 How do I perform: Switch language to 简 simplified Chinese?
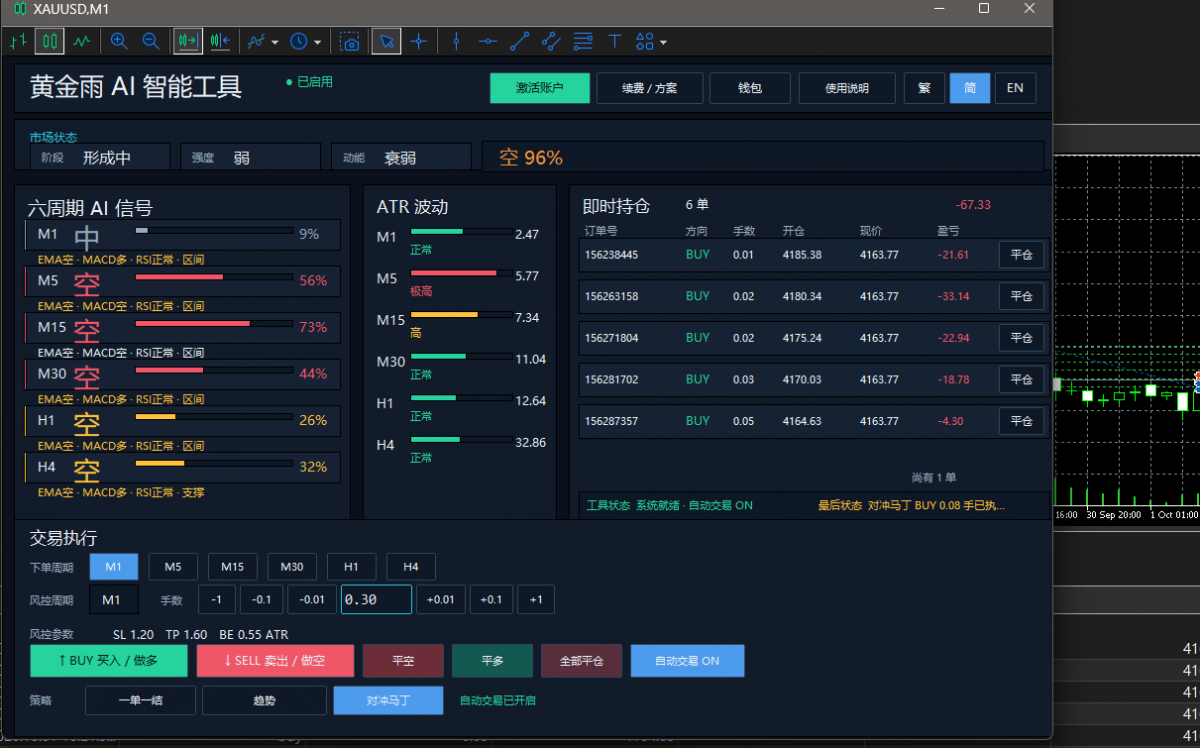click(x=970, y=88)
